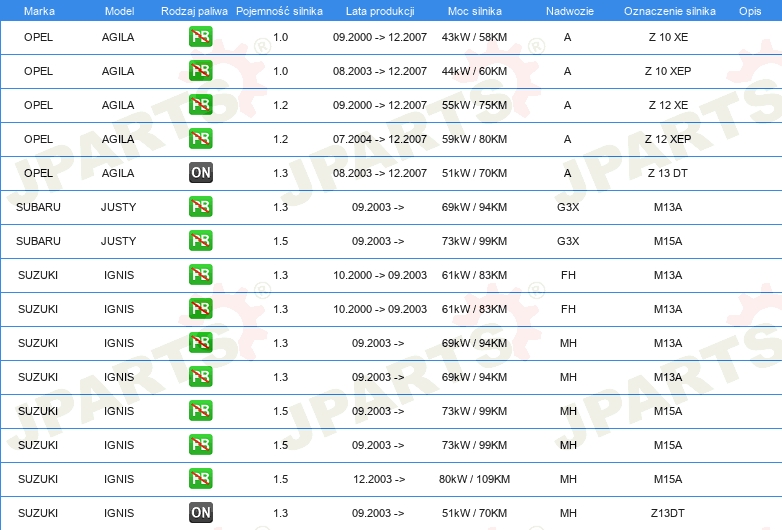
Task: Click the Nadwozie column header
Action: (x=570, y=11)
